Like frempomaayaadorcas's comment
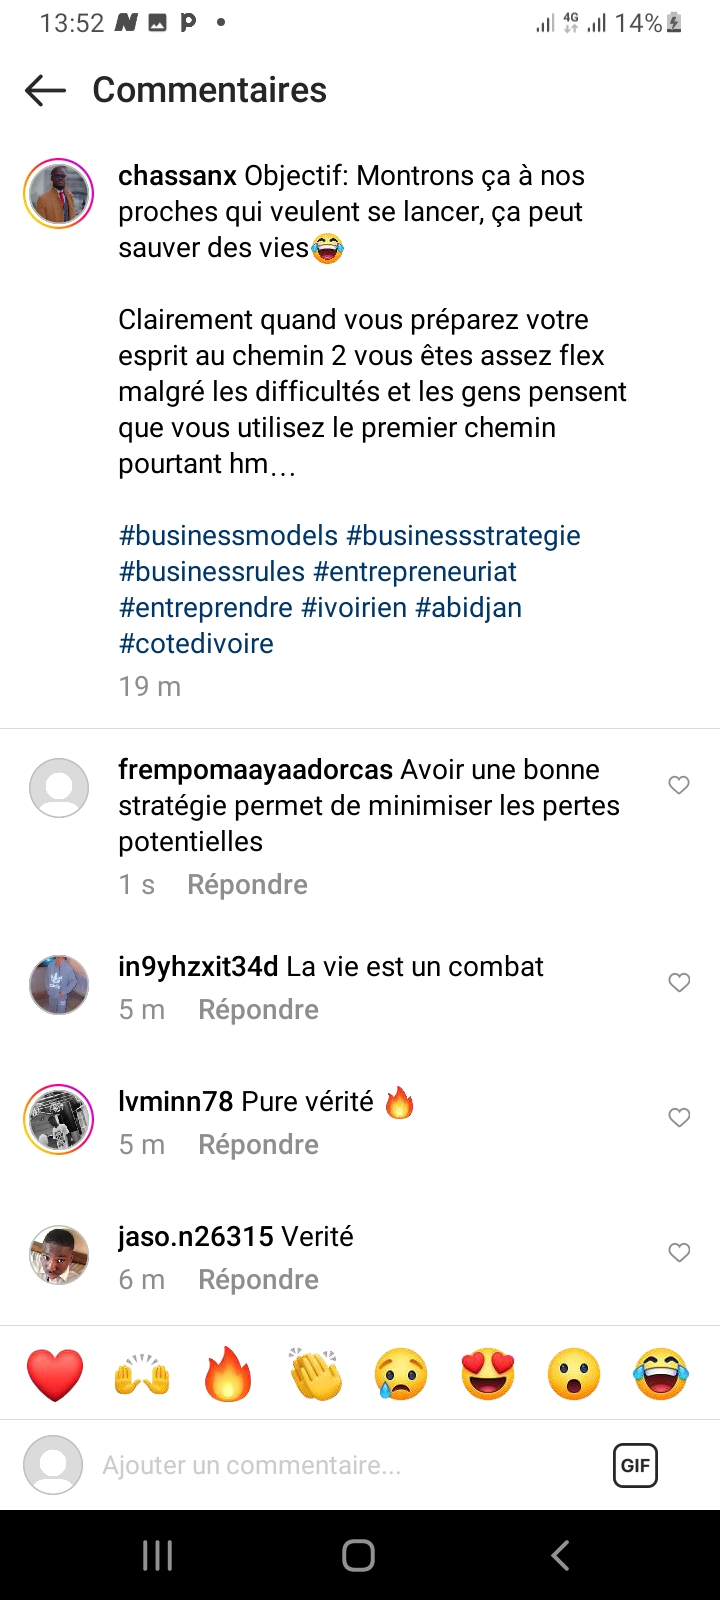720x1600 pixels. [679, 785]
